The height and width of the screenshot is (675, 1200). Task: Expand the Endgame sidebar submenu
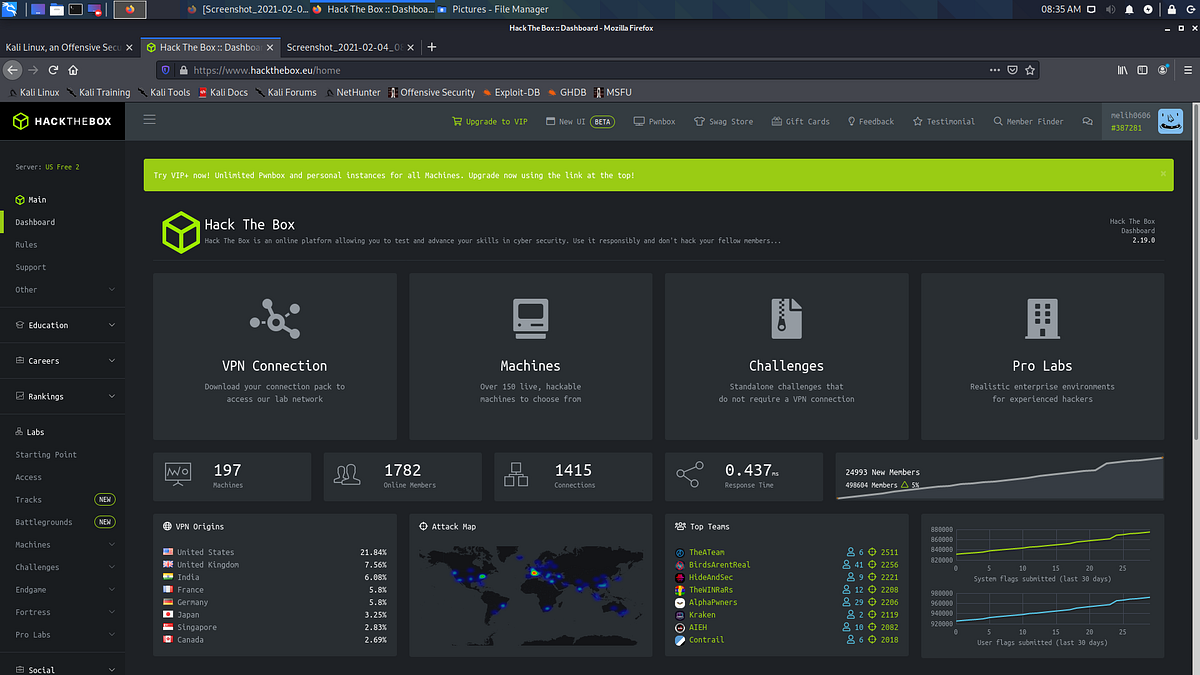point(64,590)
